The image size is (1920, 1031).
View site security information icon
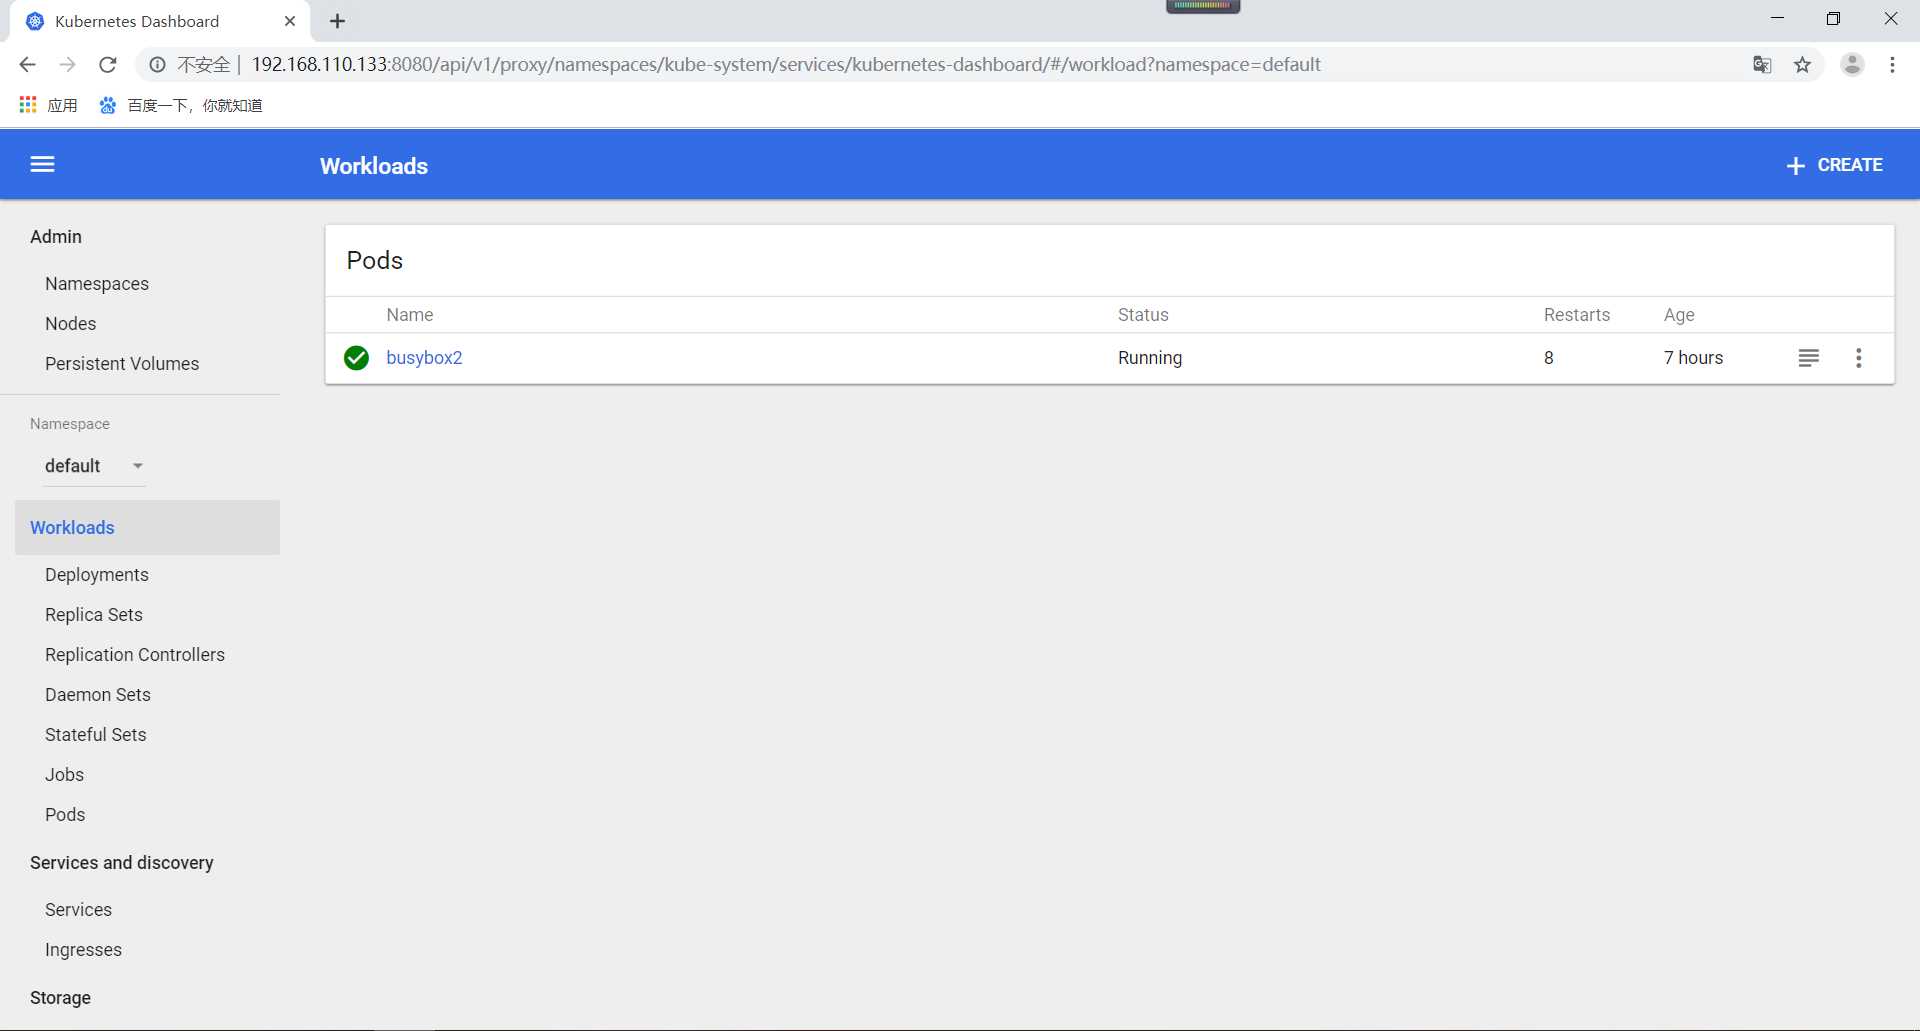click(x=157, y=65)
